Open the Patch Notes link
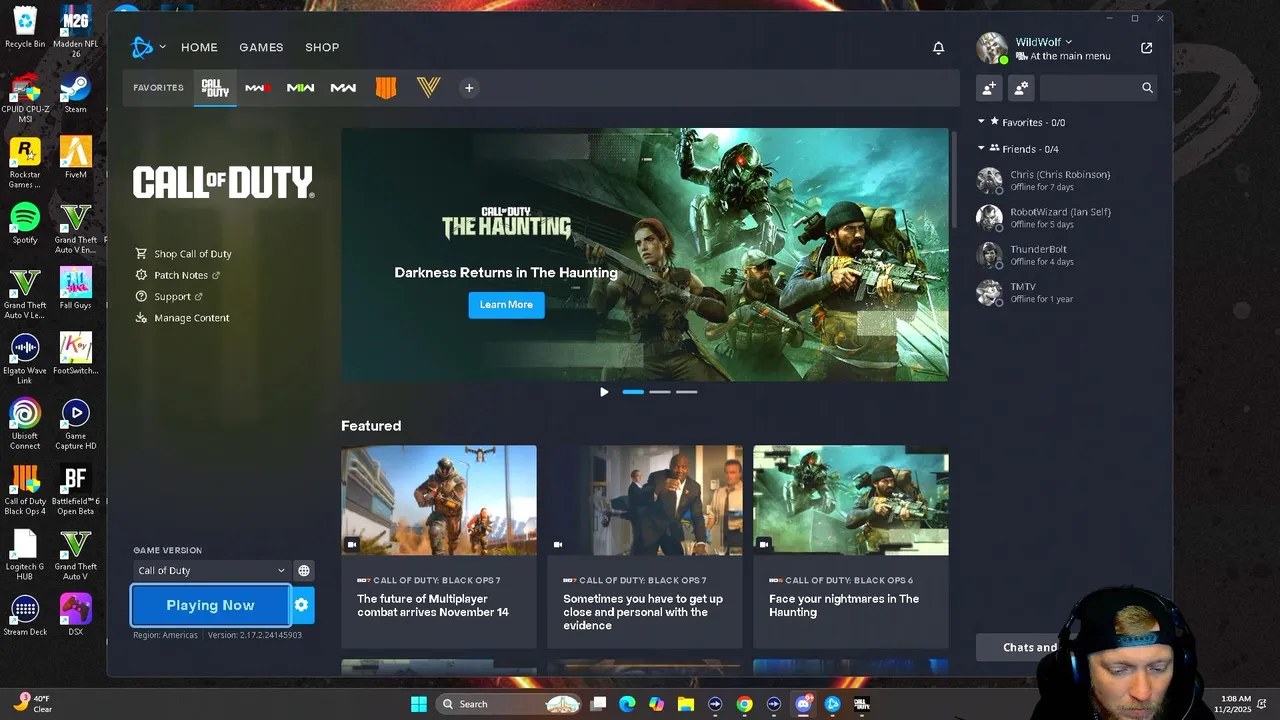 (x=178, y=275)
